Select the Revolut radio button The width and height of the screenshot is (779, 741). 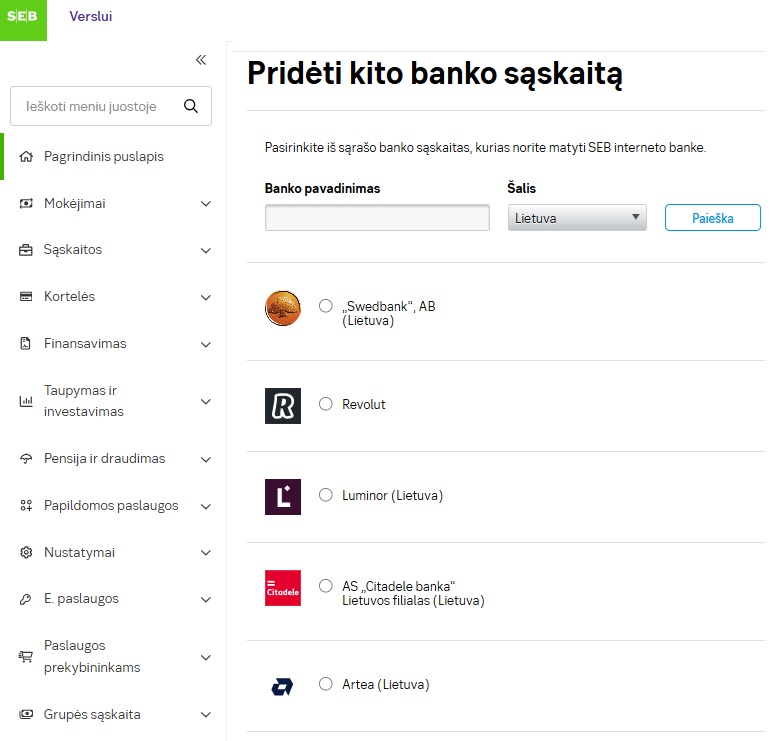pyautogui.click(x=326, y=404)
